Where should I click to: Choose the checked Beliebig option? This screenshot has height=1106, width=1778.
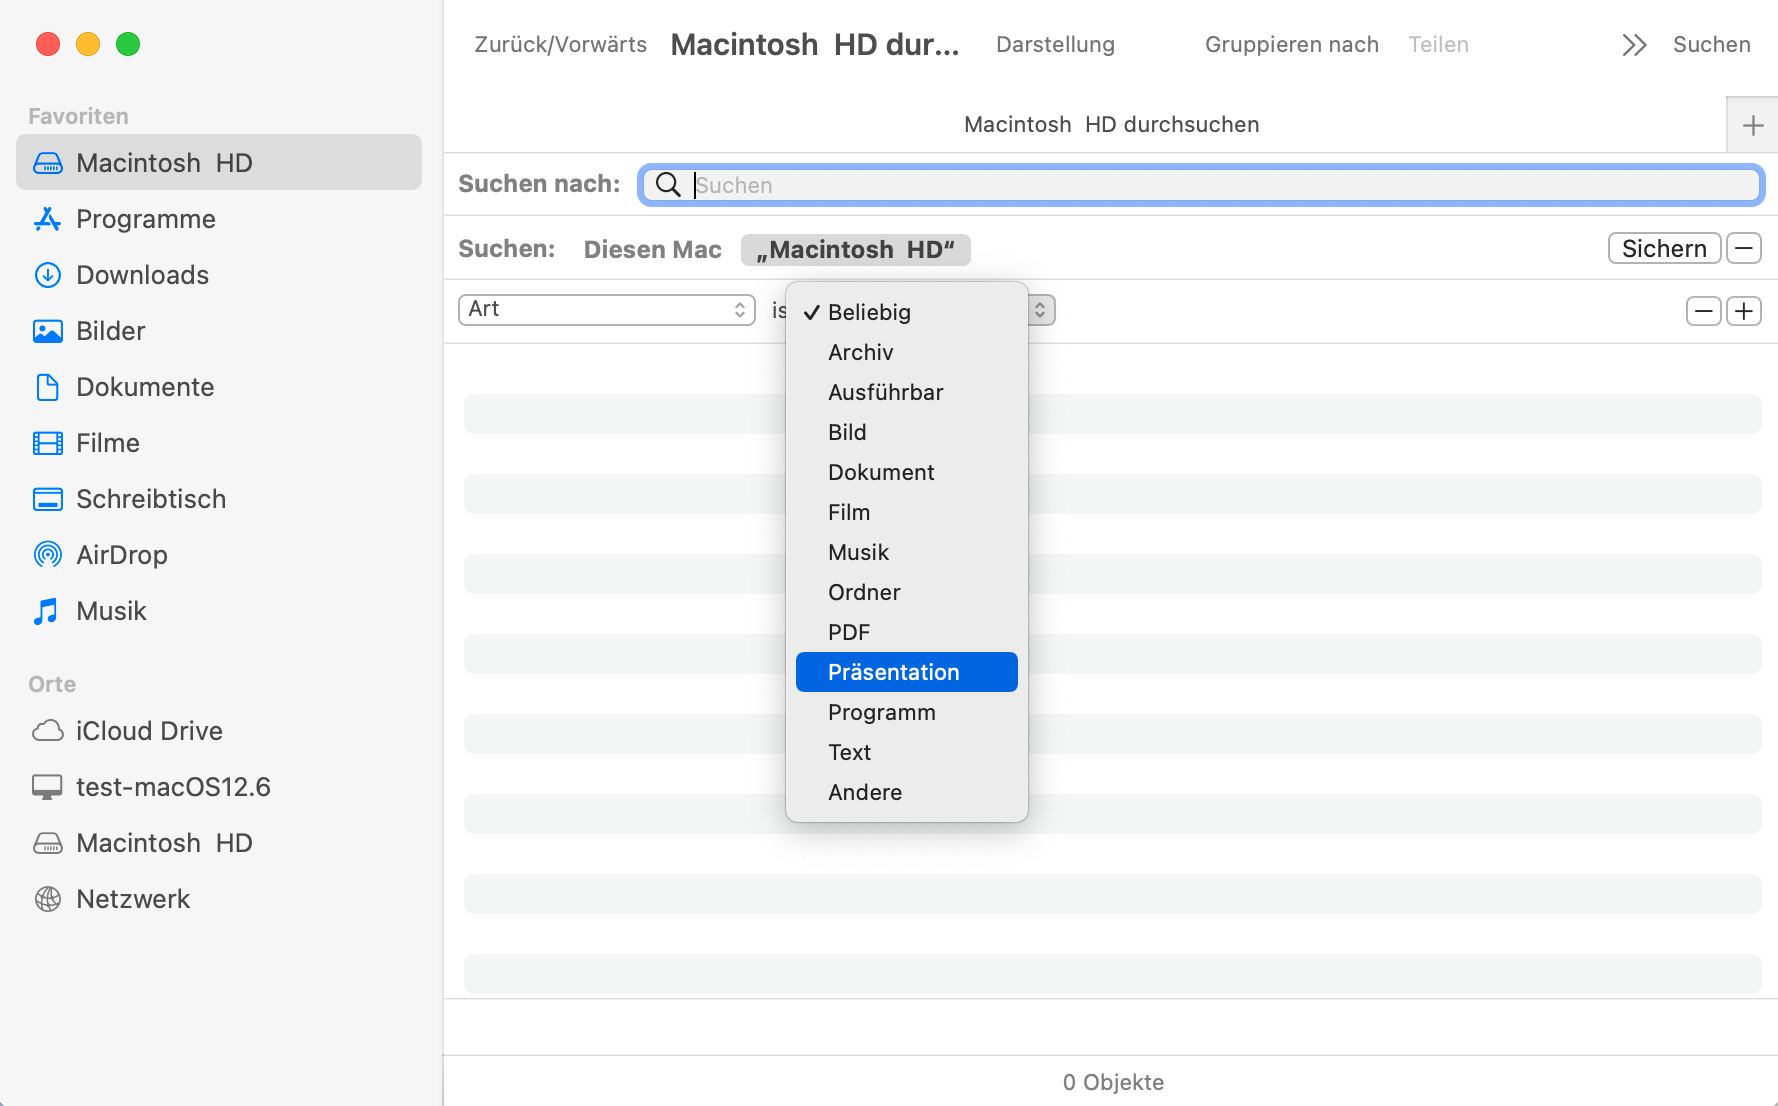point(868,312)
